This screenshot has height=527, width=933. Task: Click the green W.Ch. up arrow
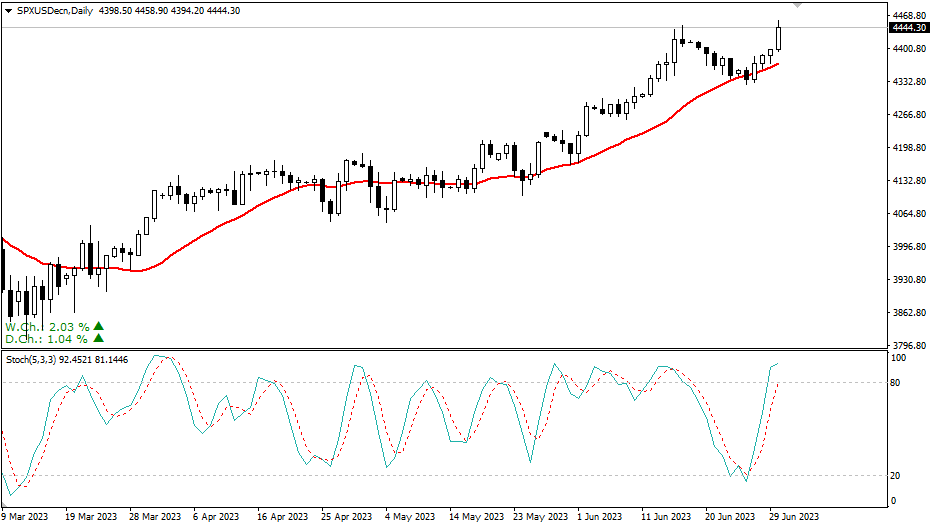pyautogui.click(x=98, y=326)
